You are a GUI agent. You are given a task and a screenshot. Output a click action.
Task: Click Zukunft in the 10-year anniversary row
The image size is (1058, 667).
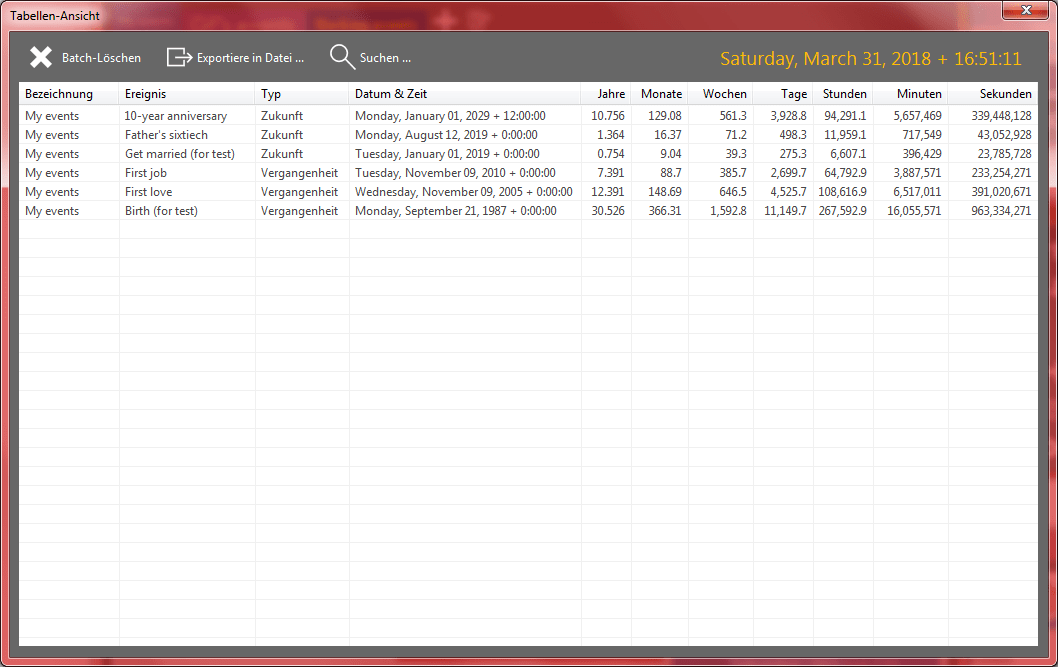[282, 116]
